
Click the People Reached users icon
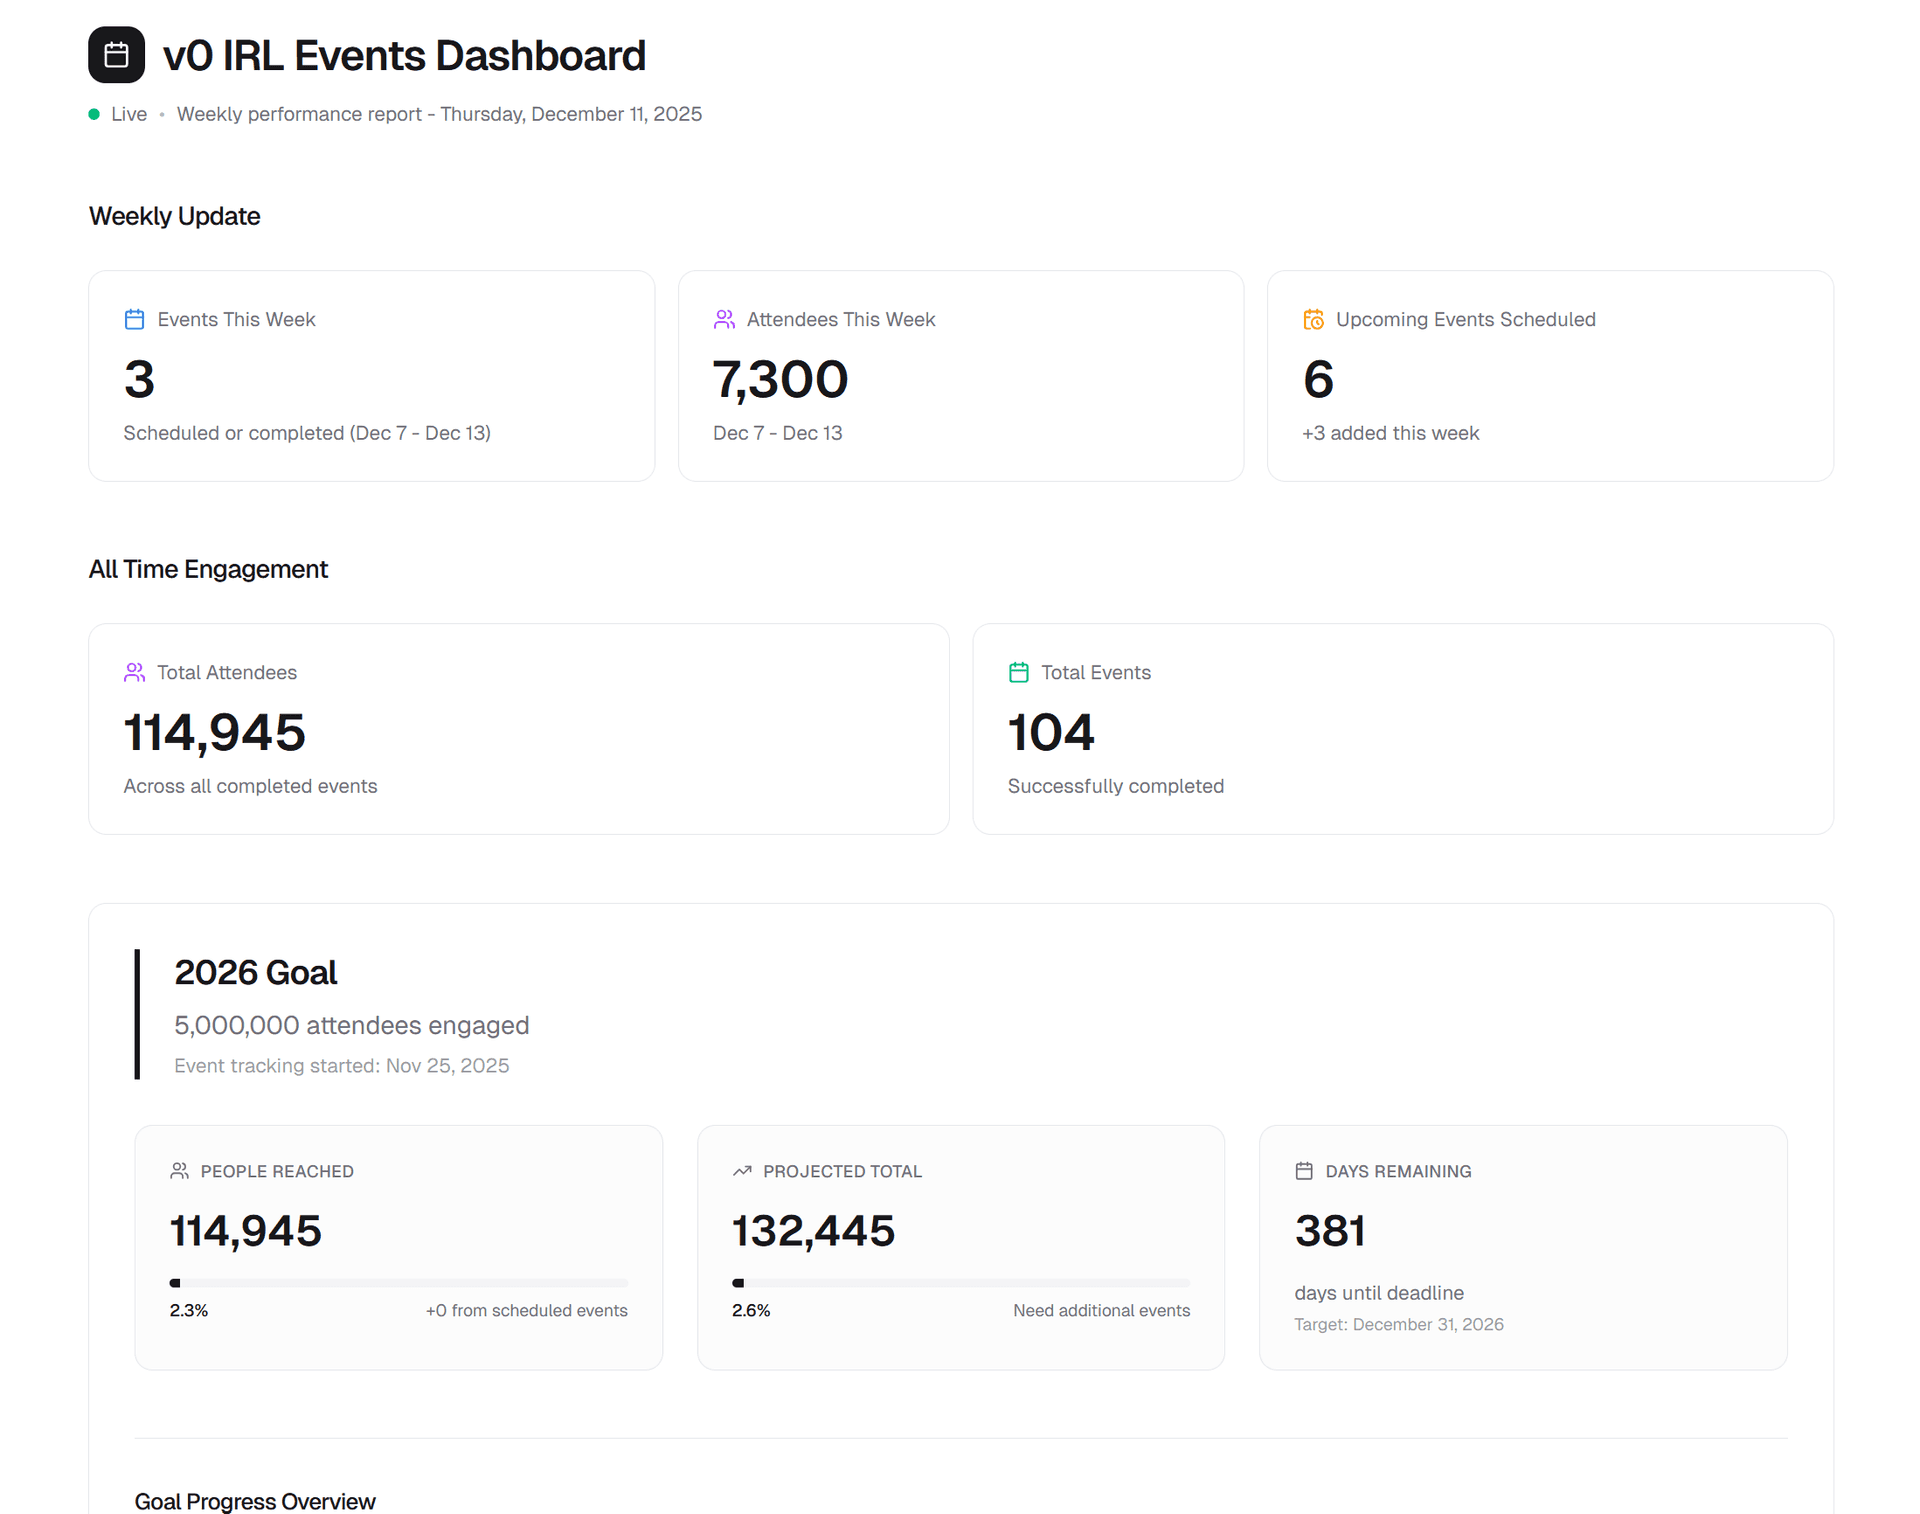tap(179, 1171)
